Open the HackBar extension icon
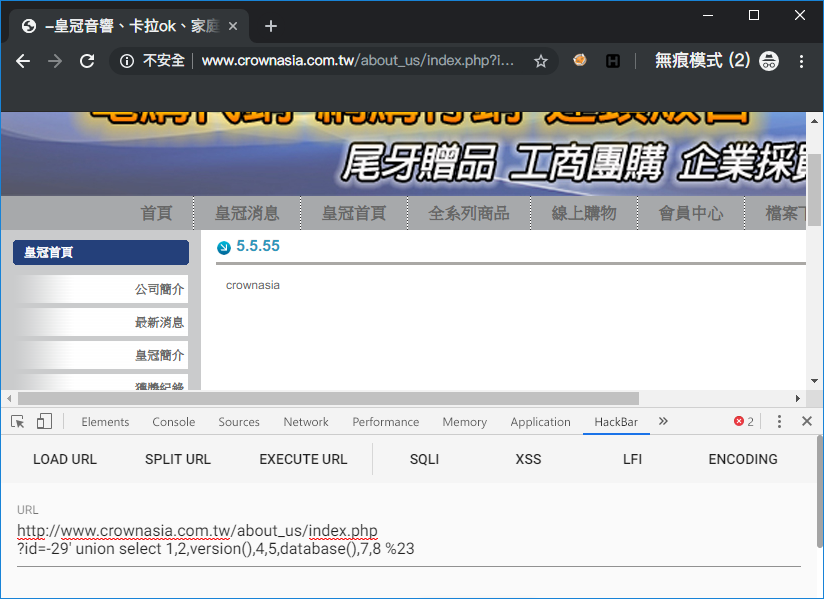This screenshot has width=824, height=599. coord(613,61)
